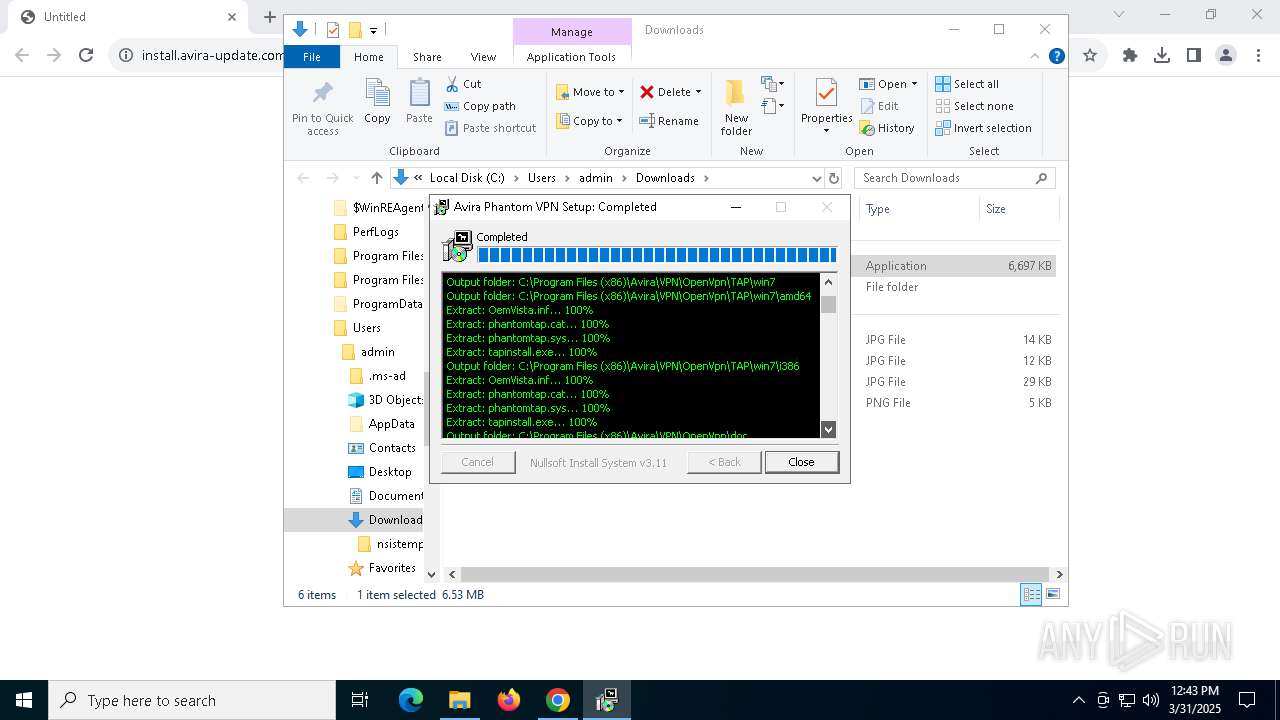Select PerfLogs in the folder tree
The width and height of the screenshot is (1280, 720).
[x=376, y=232]
